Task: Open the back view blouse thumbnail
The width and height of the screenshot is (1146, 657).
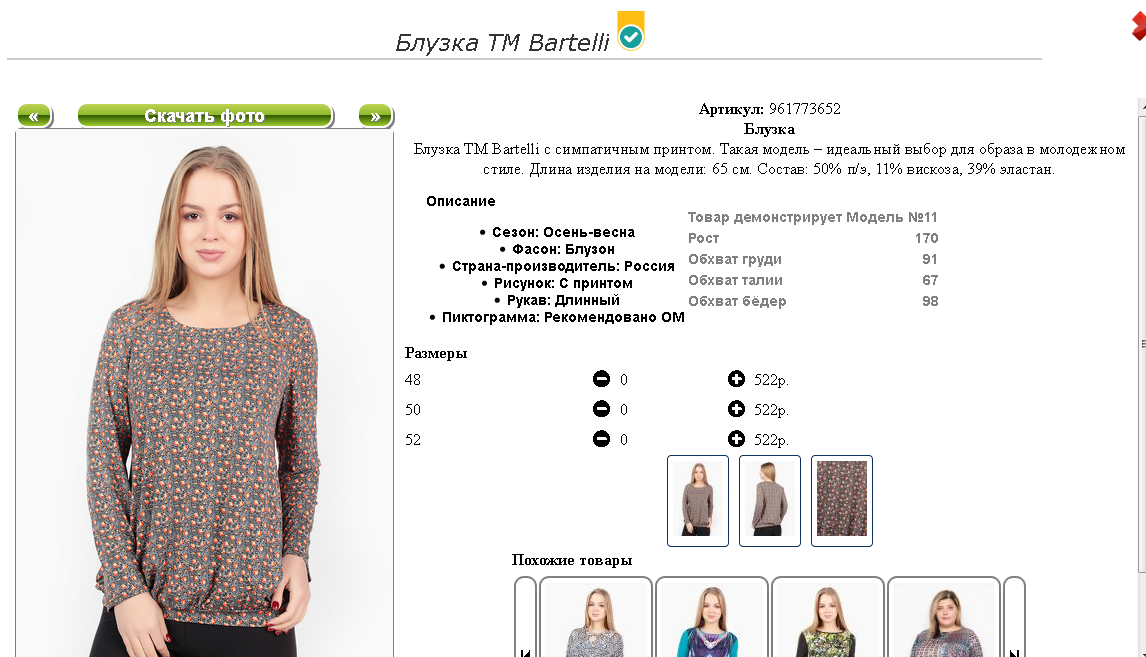Action: (770, 501)
